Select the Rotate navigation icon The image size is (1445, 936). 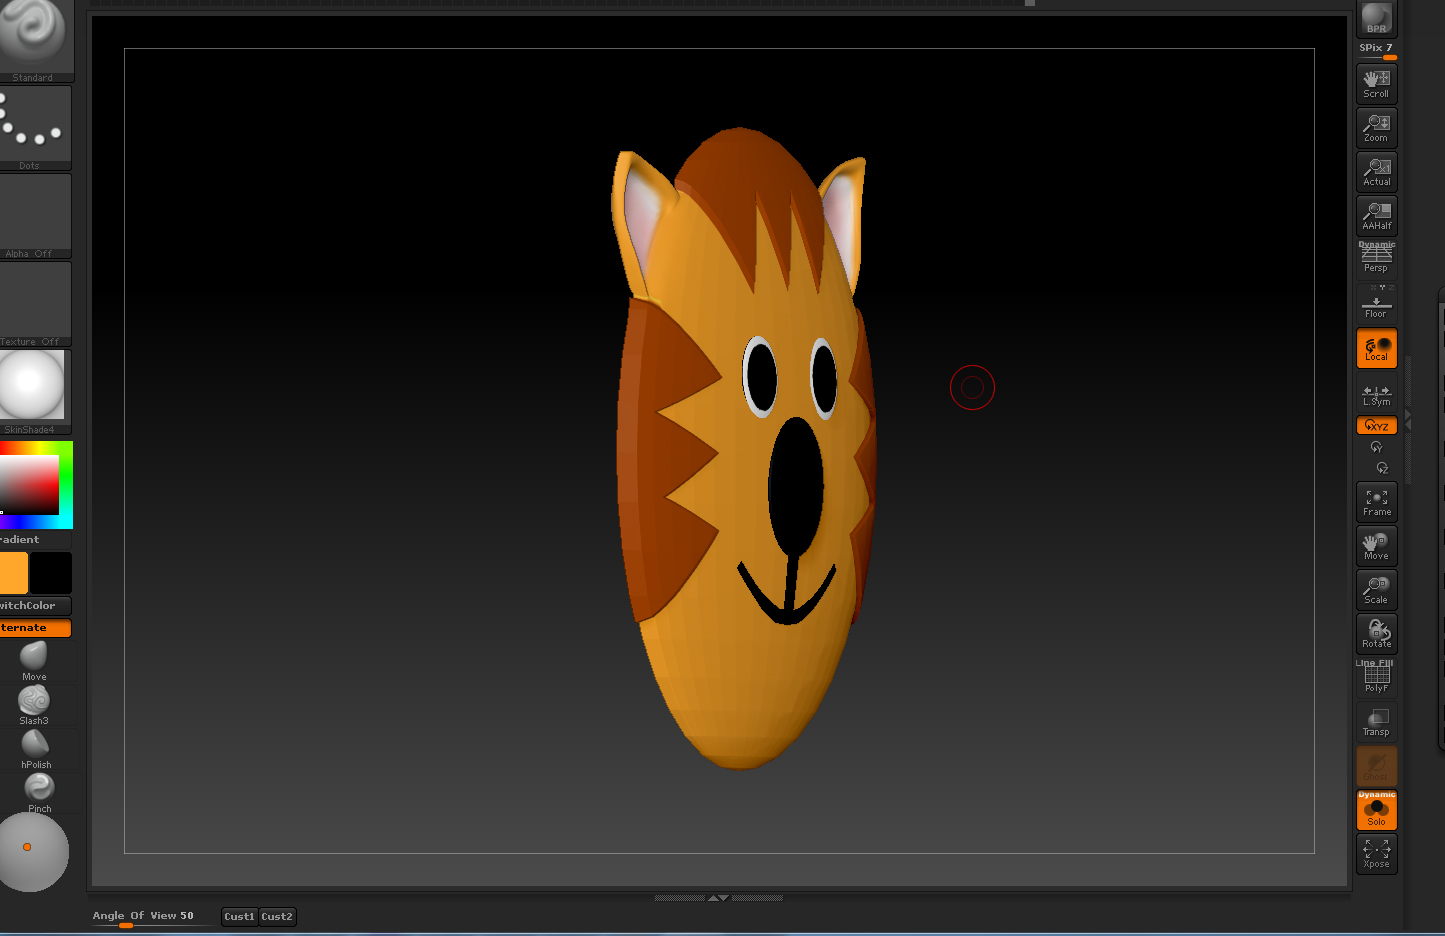[x=1376, y=634]
